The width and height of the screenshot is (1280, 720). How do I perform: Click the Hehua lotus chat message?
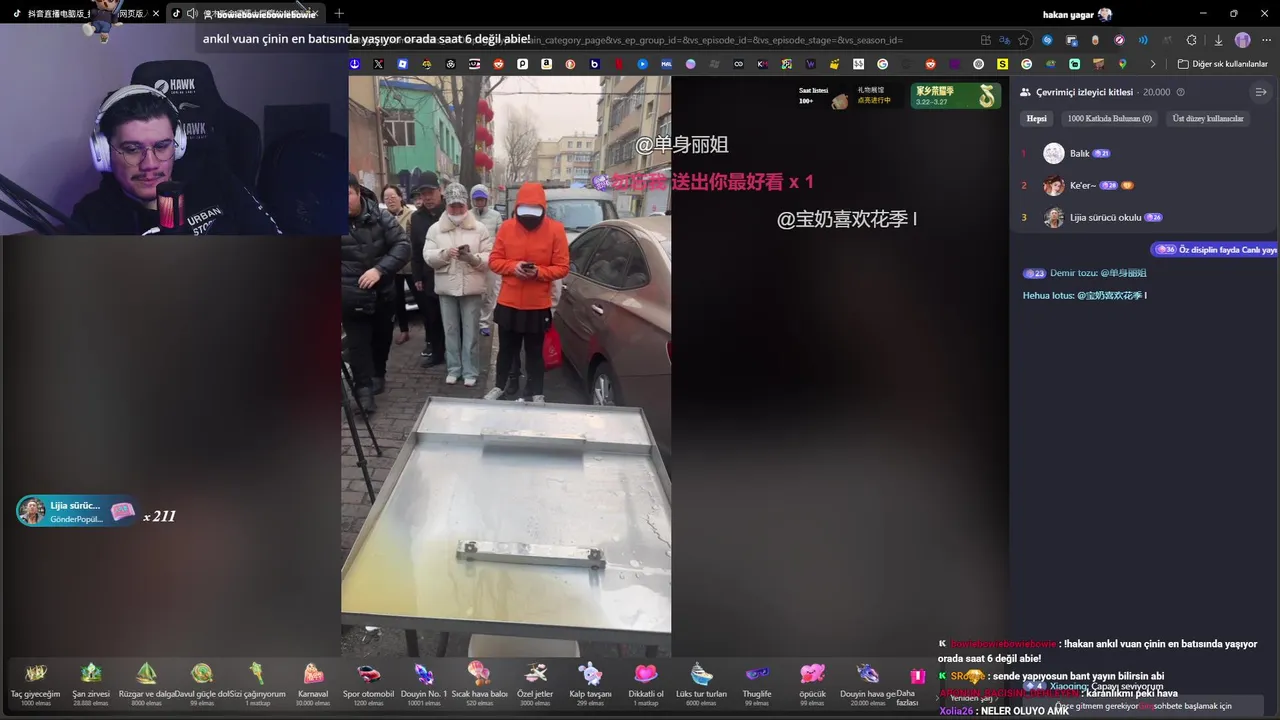1085,296
